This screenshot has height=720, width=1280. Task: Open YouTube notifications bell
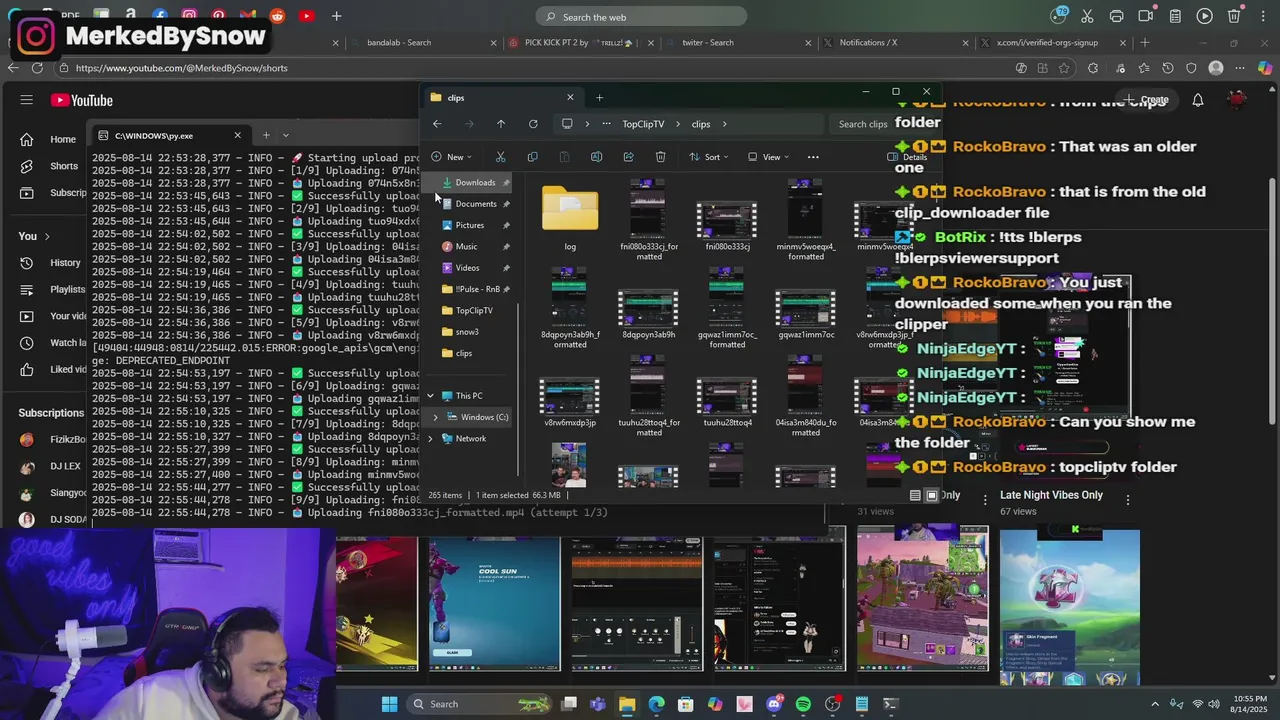[x=1198, y=100]
